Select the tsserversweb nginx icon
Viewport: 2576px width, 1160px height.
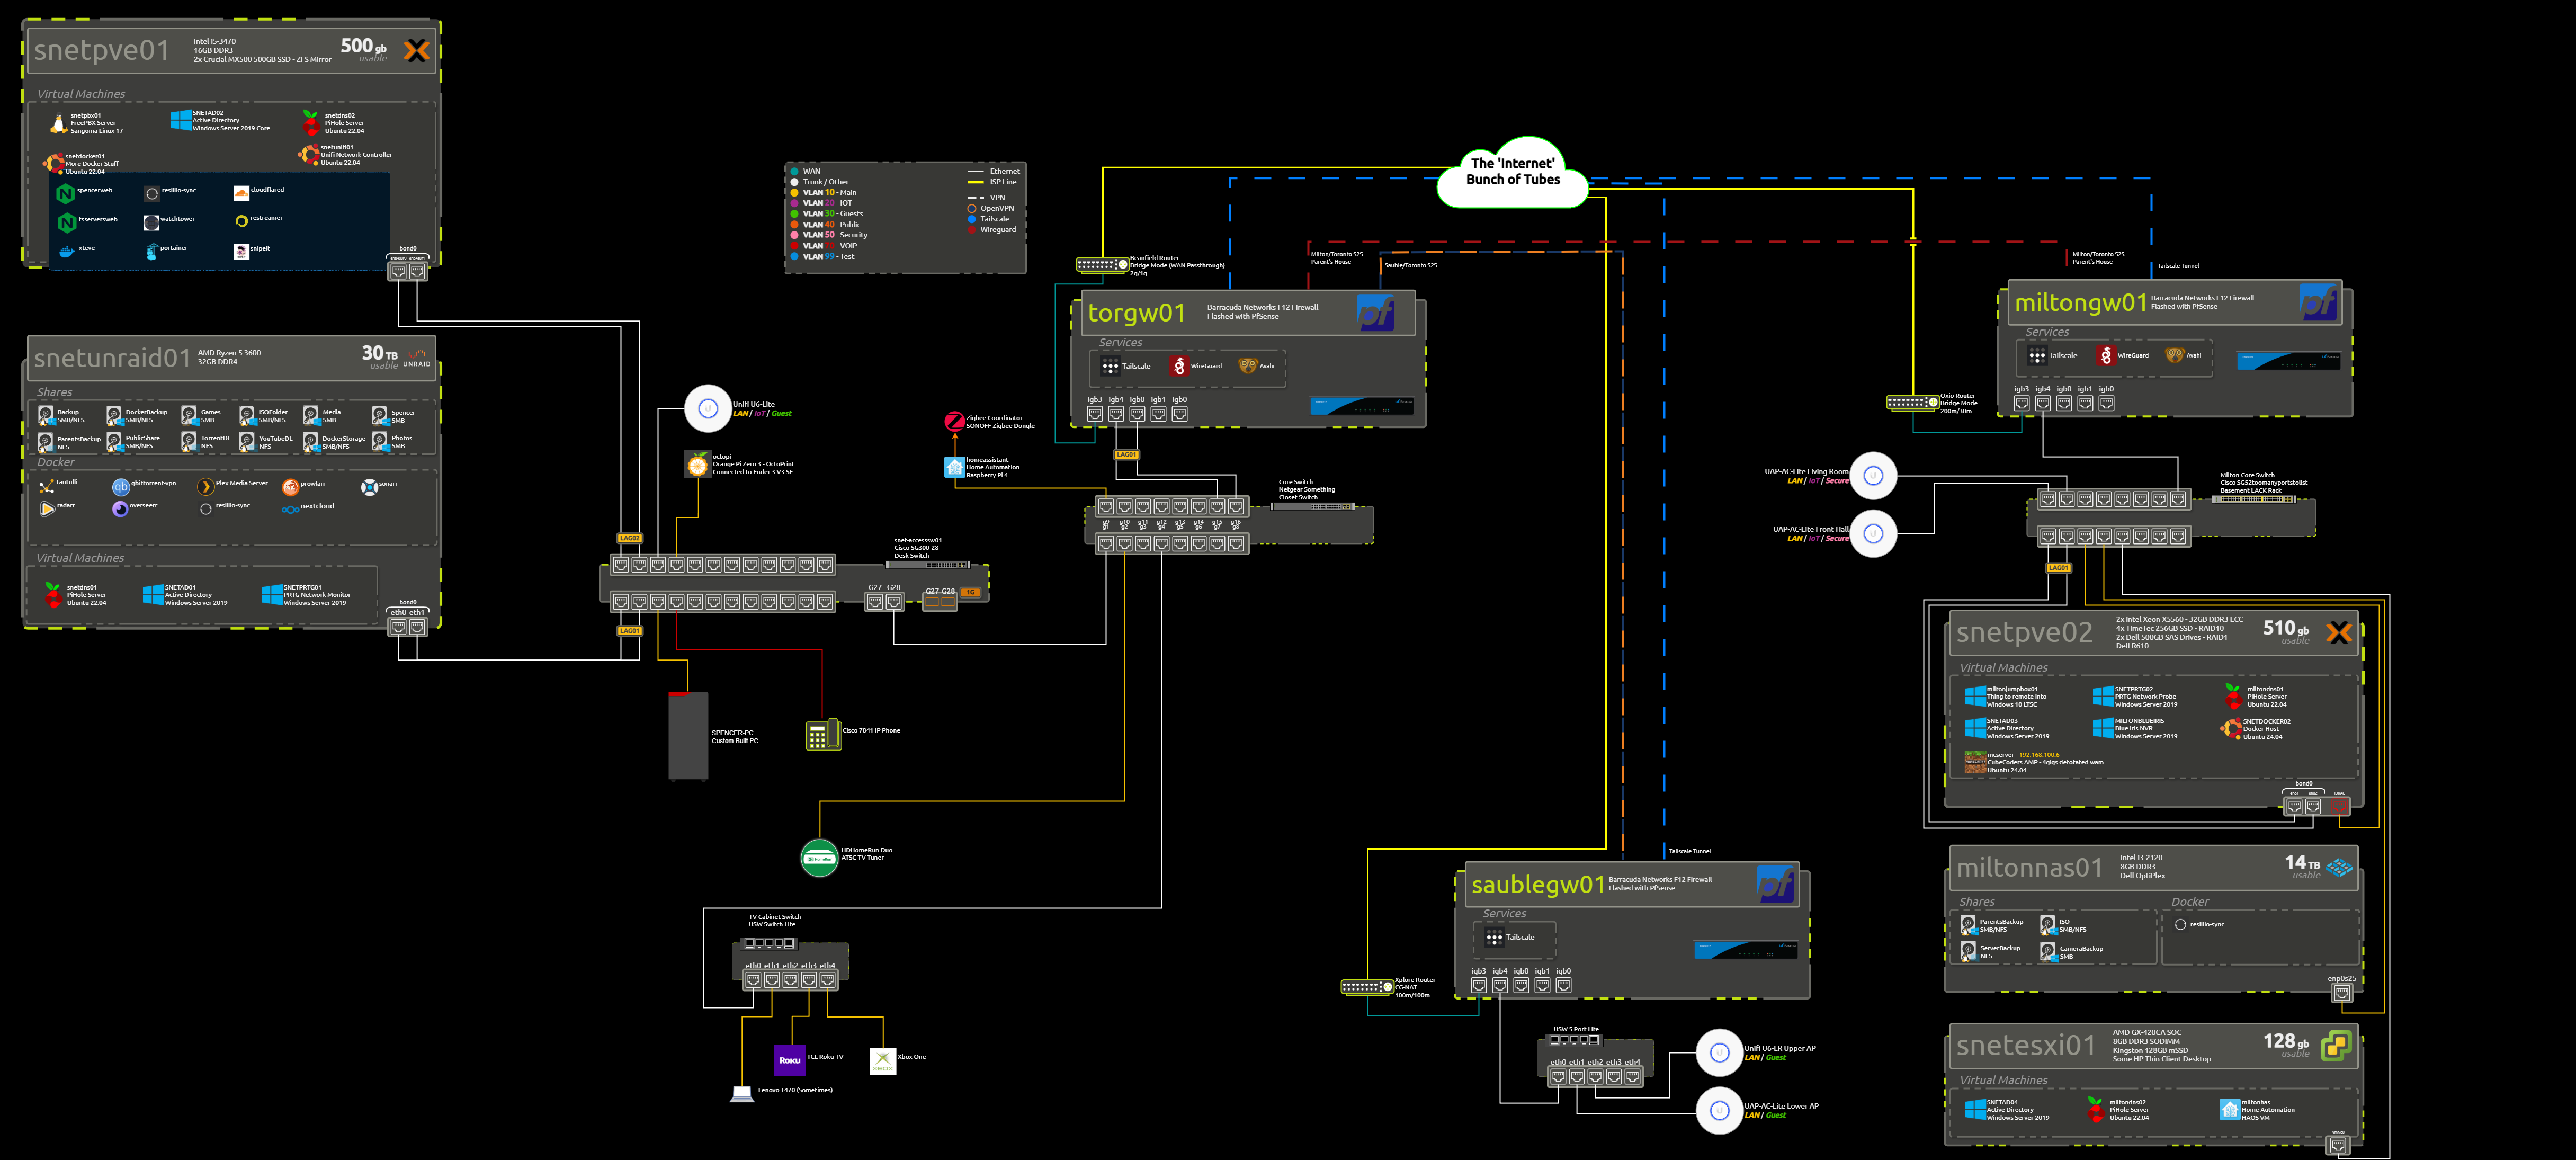click(x=66, y=222)
